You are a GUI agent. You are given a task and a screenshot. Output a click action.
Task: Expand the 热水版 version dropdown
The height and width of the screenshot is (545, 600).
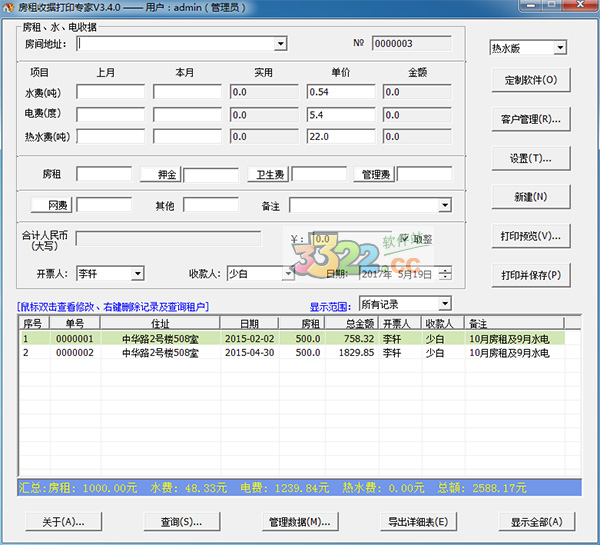click(559, 48)
